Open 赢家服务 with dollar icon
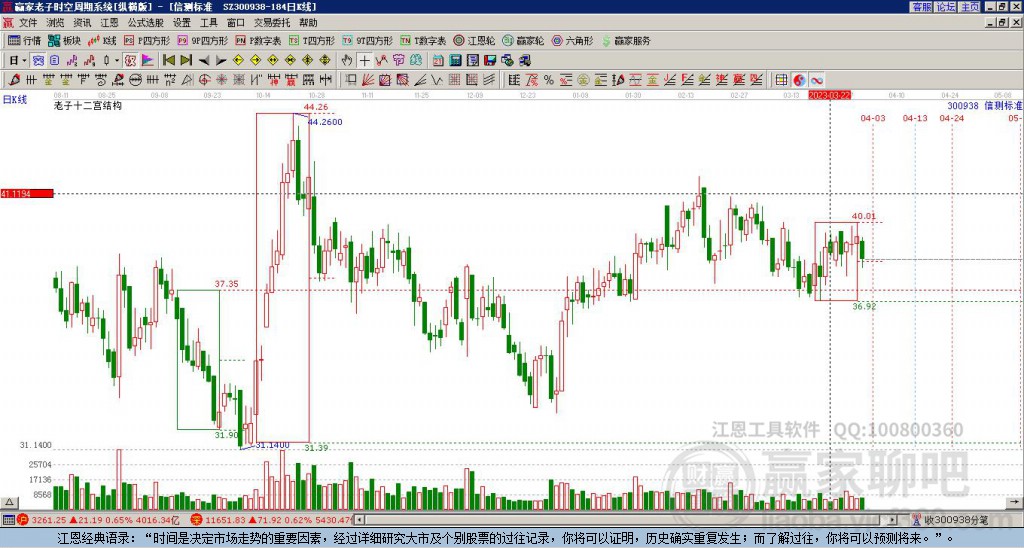This screenshot has height=548, width=1024. [626, 40]
